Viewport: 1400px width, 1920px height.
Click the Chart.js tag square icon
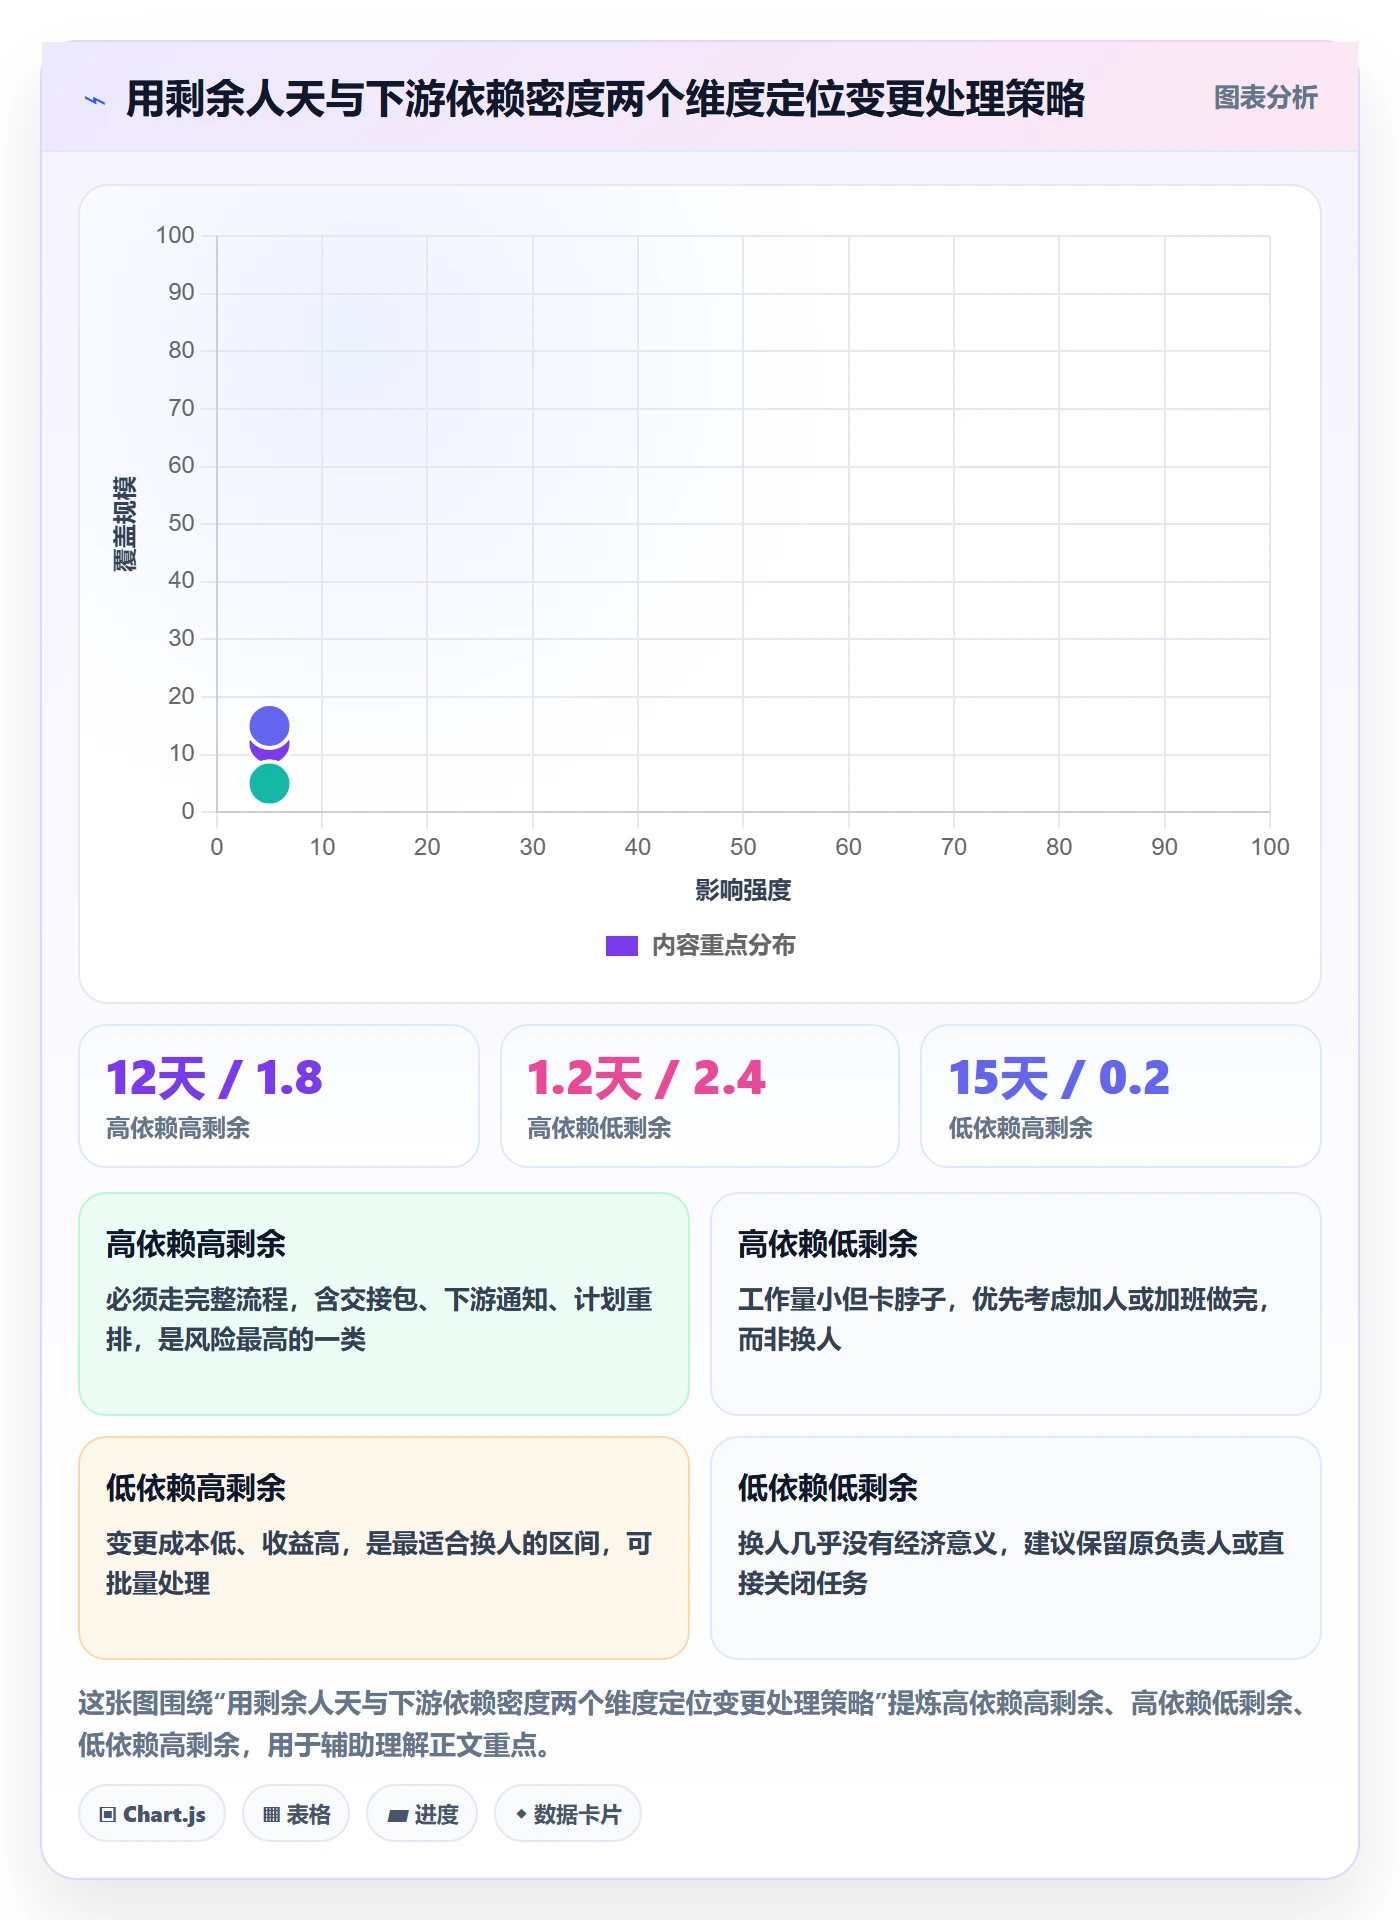(x=108, y=1815)
